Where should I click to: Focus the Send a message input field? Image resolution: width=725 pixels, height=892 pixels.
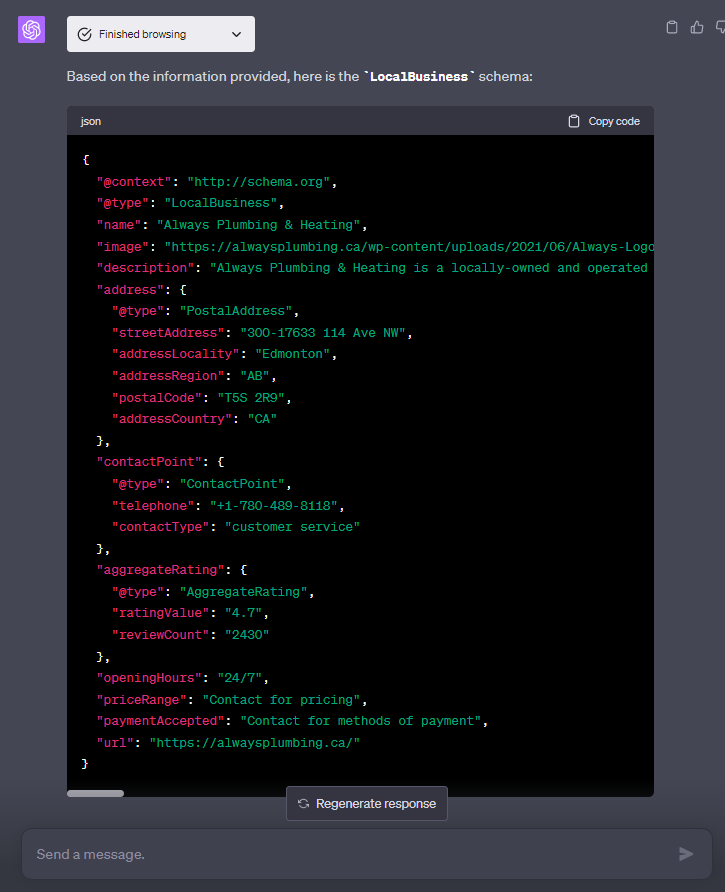click(350, 854)
